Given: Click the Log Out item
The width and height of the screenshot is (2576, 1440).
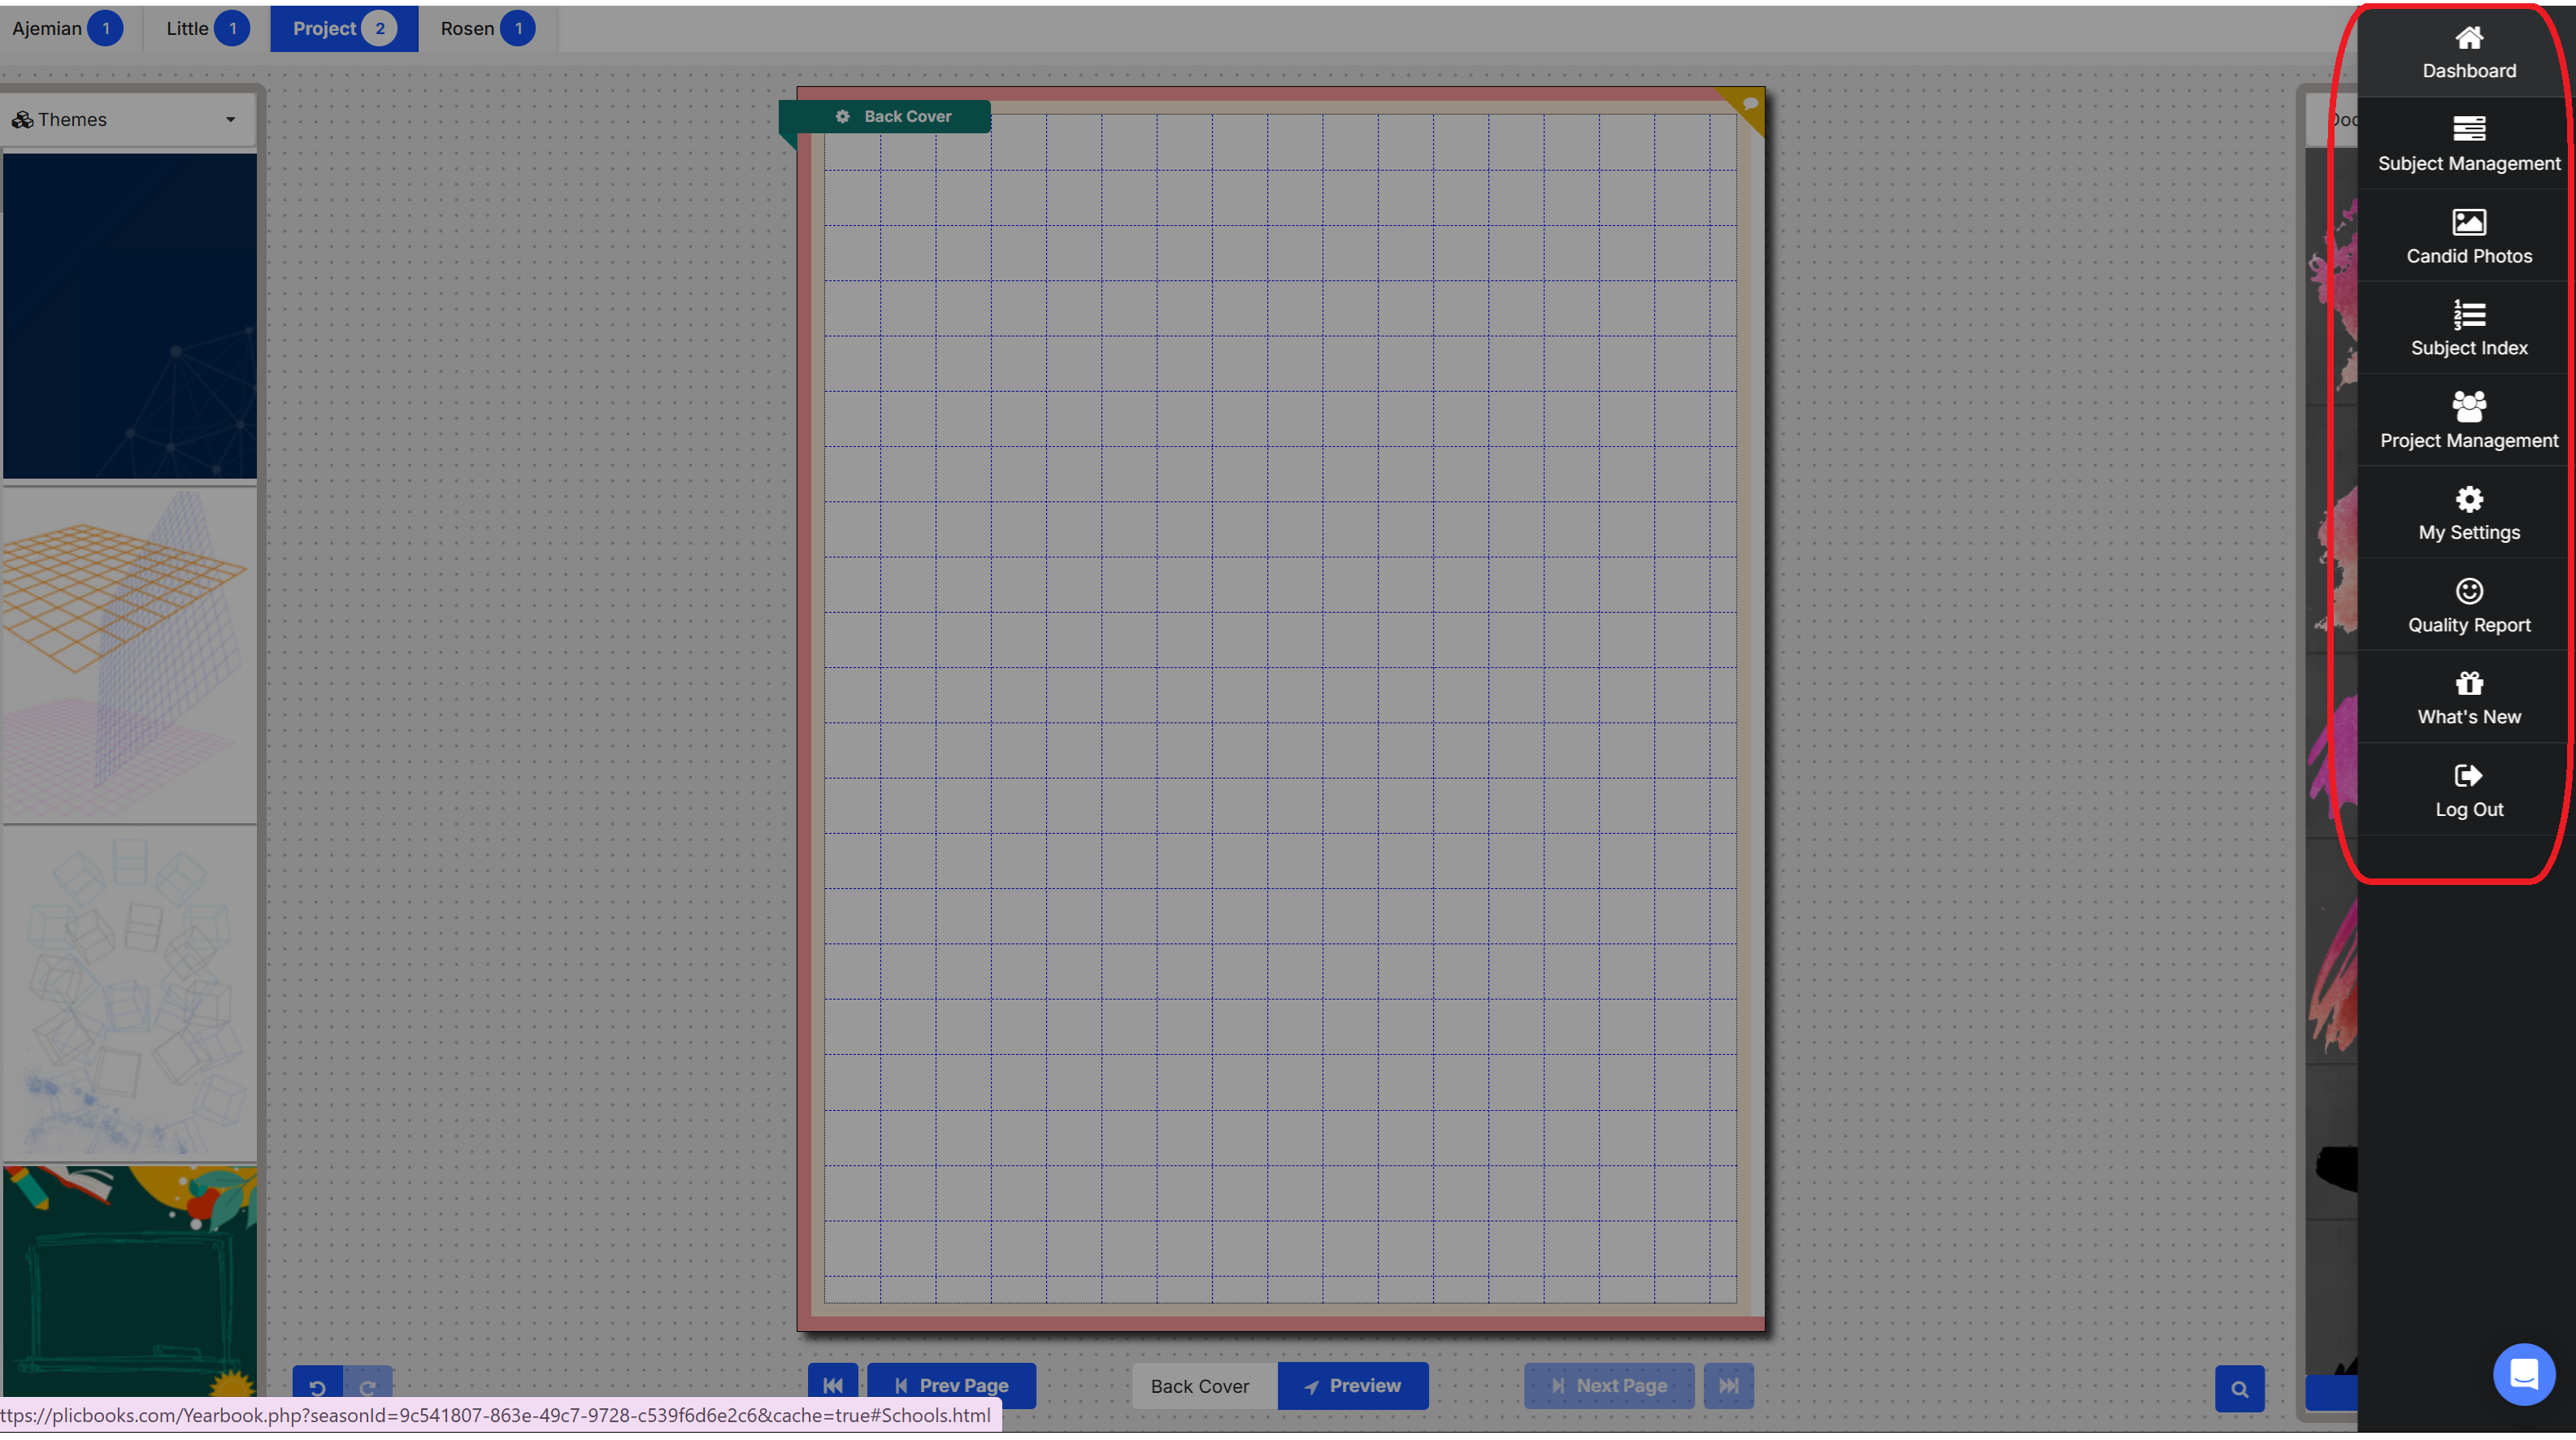Looking at the screenshot, I should point(2468,791).
